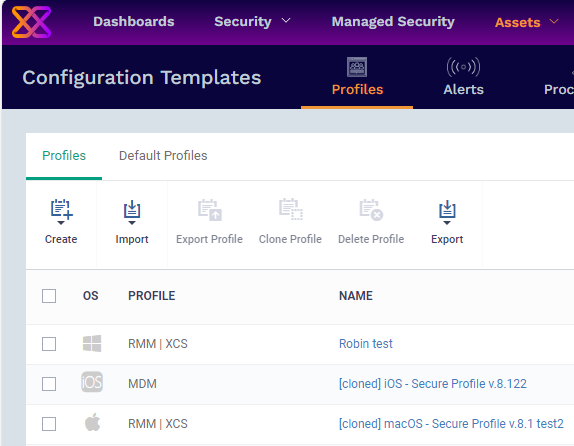This screenshot has height=446, width=574.
Task: Sort by the NAME column header
Action: 356,296
